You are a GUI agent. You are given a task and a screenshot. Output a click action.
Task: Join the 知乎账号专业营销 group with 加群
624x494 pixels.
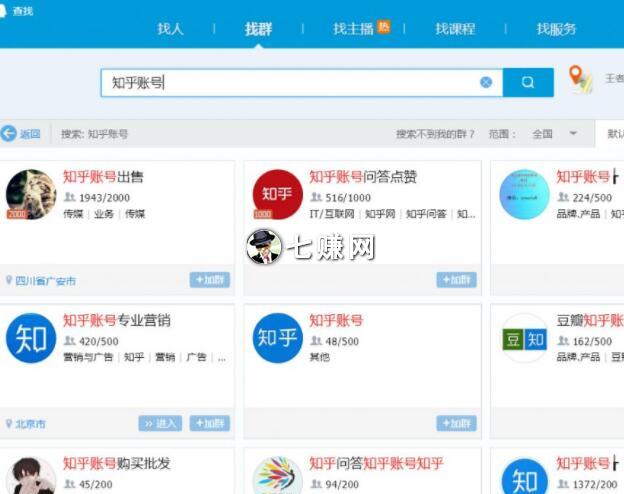[x=210, y=423]
